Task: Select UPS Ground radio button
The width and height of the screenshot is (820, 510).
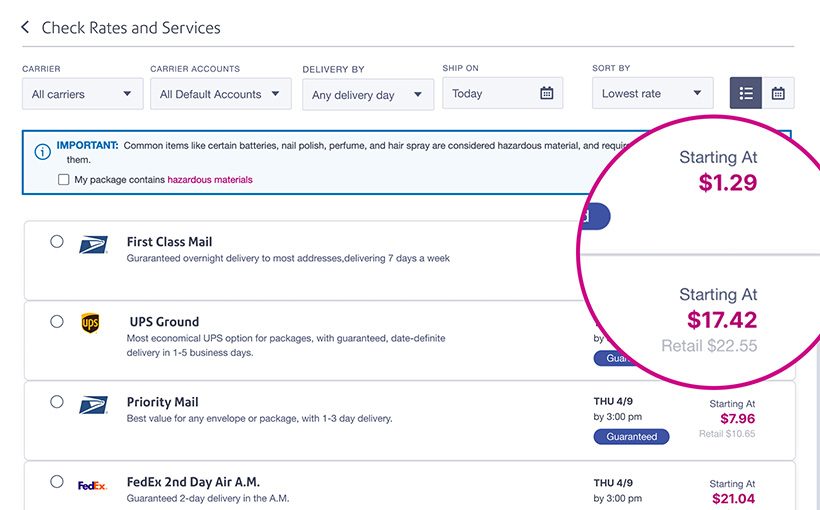Action: [57, 321]
